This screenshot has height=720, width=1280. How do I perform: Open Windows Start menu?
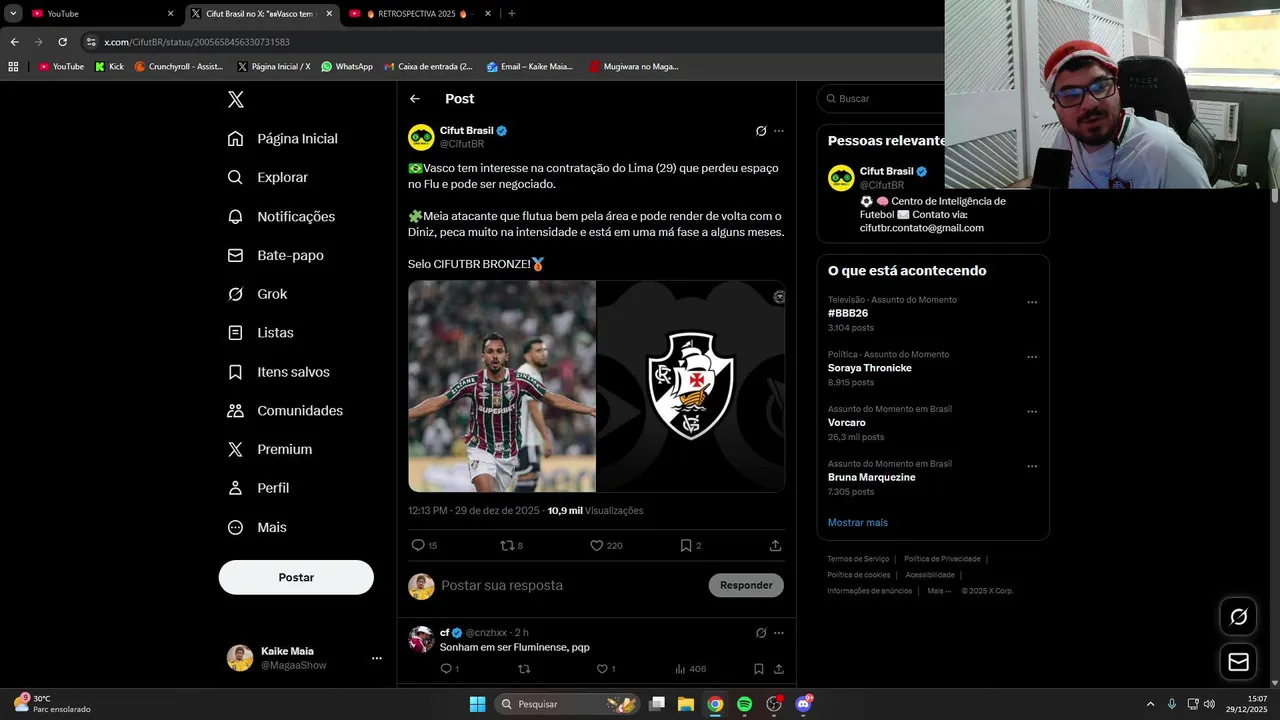[x=477, y=704]
